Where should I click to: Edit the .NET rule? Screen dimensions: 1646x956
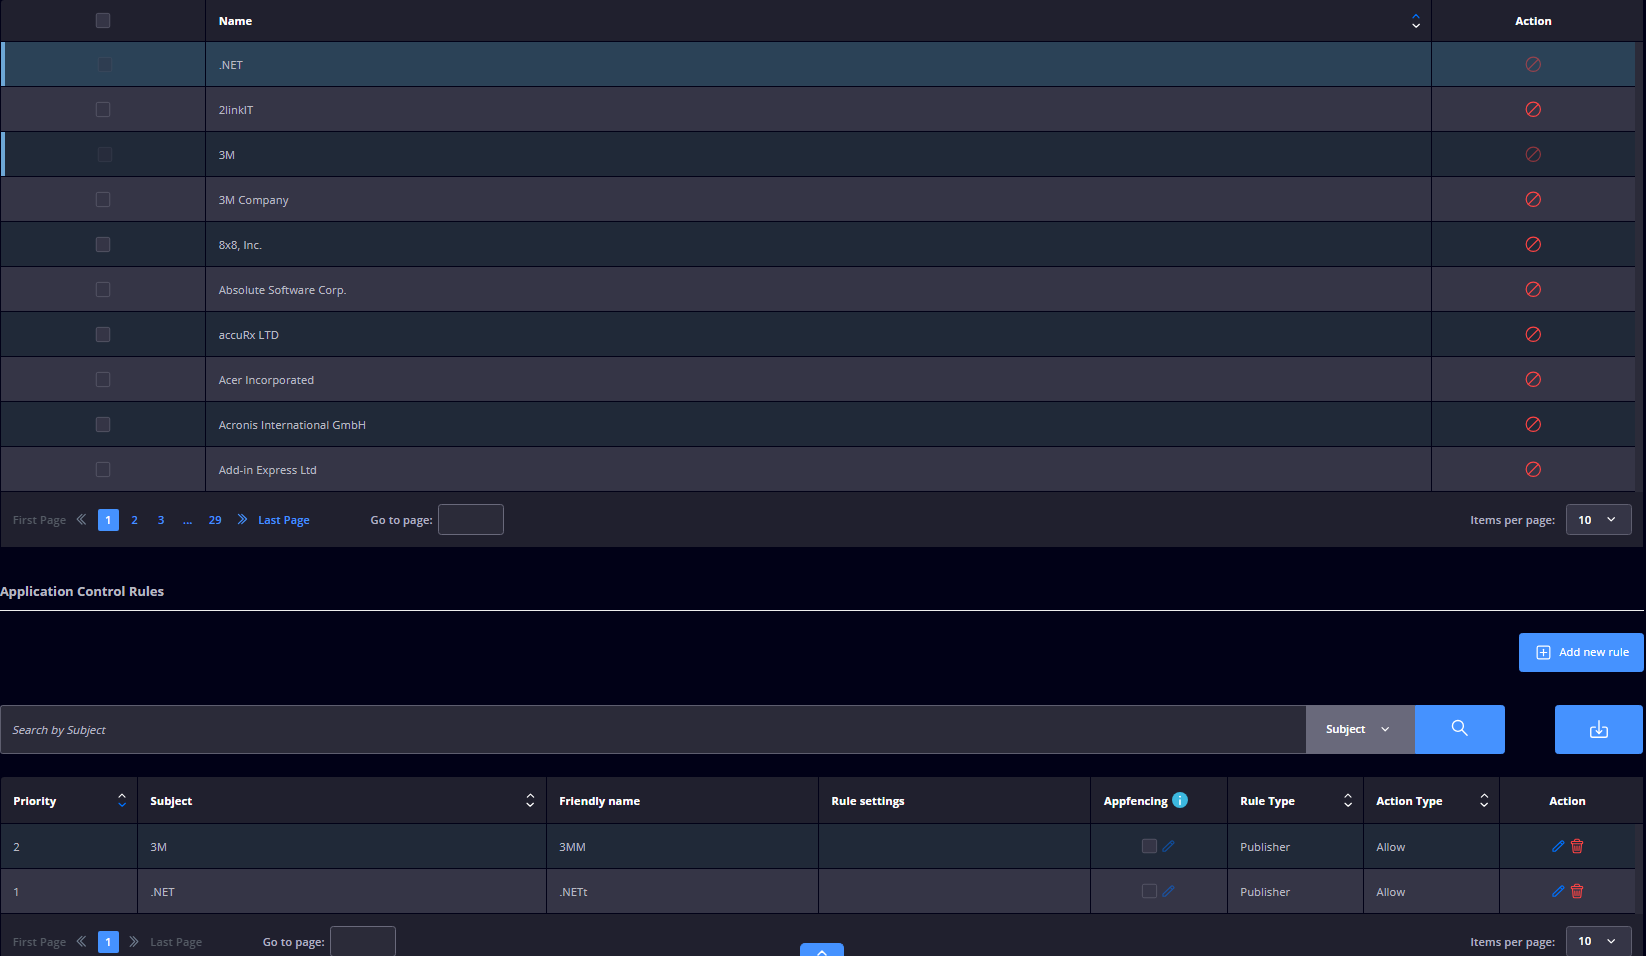point(1558,891)
